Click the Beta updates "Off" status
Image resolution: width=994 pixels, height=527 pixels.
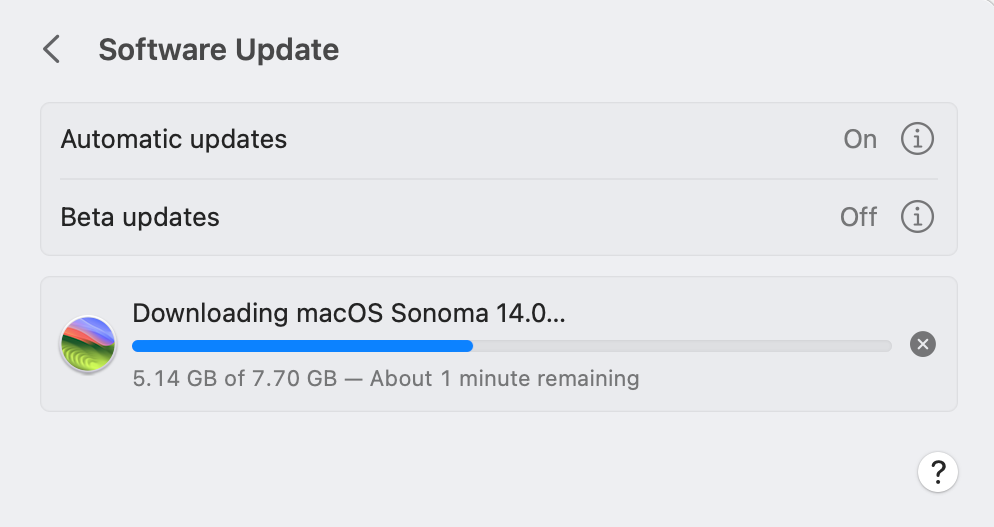(858, 216)
